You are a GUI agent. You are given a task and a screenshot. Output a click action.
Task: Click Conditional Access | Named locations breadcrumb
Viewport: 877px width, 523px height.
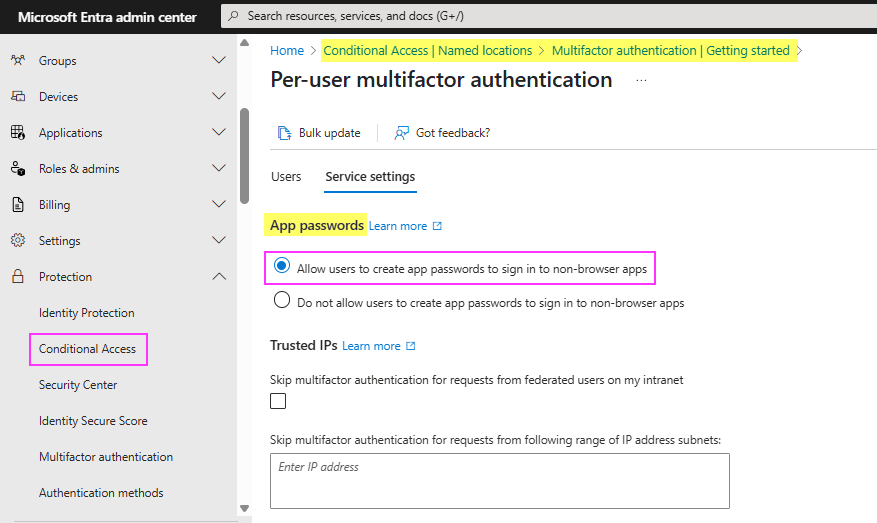click(428, 50)
